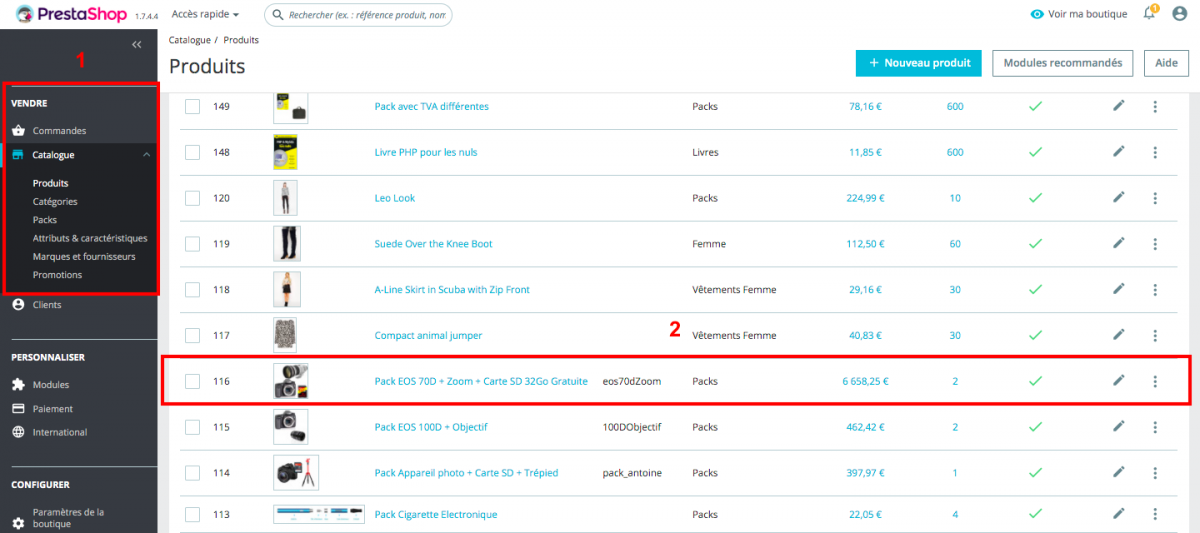Open the Accès rapide dropdown
This screenshot has height=533, width=1200.
coord(205,15)
